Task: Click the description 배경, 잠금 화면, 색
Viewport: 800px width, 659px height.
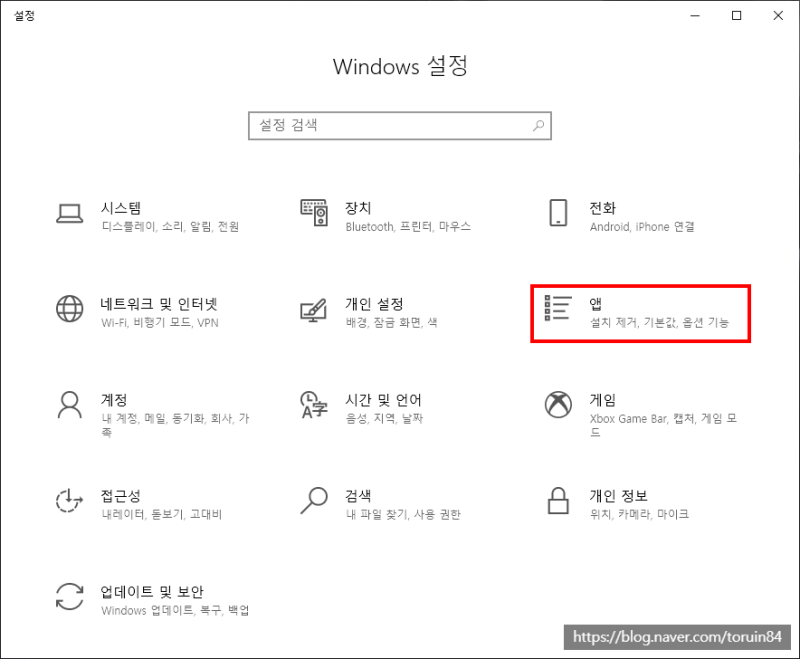Action: 392,322
